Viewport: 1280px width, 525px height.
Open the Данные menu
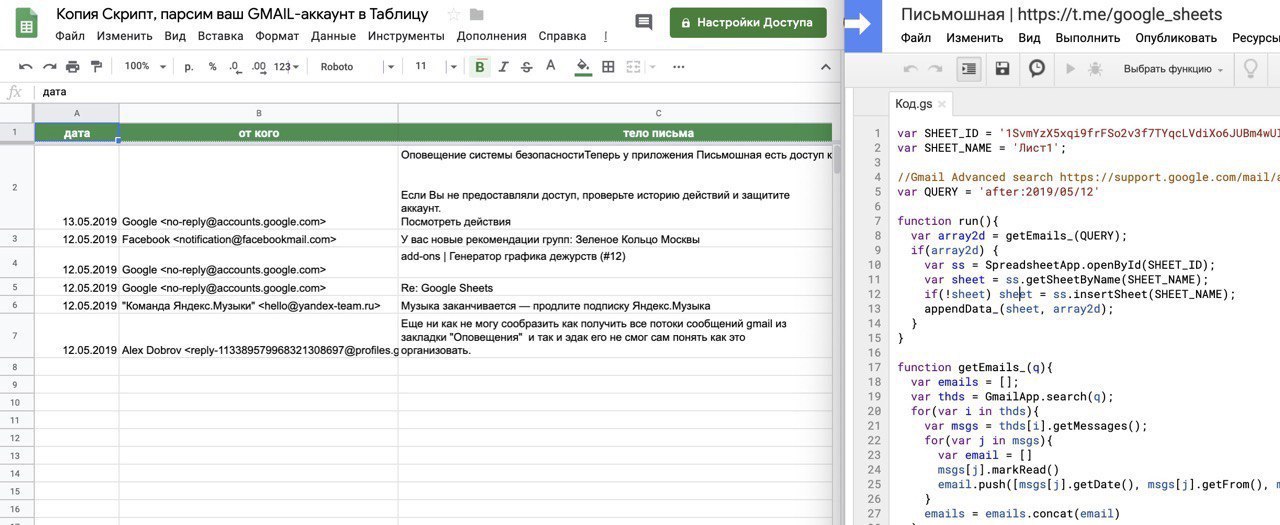[333, 36]
